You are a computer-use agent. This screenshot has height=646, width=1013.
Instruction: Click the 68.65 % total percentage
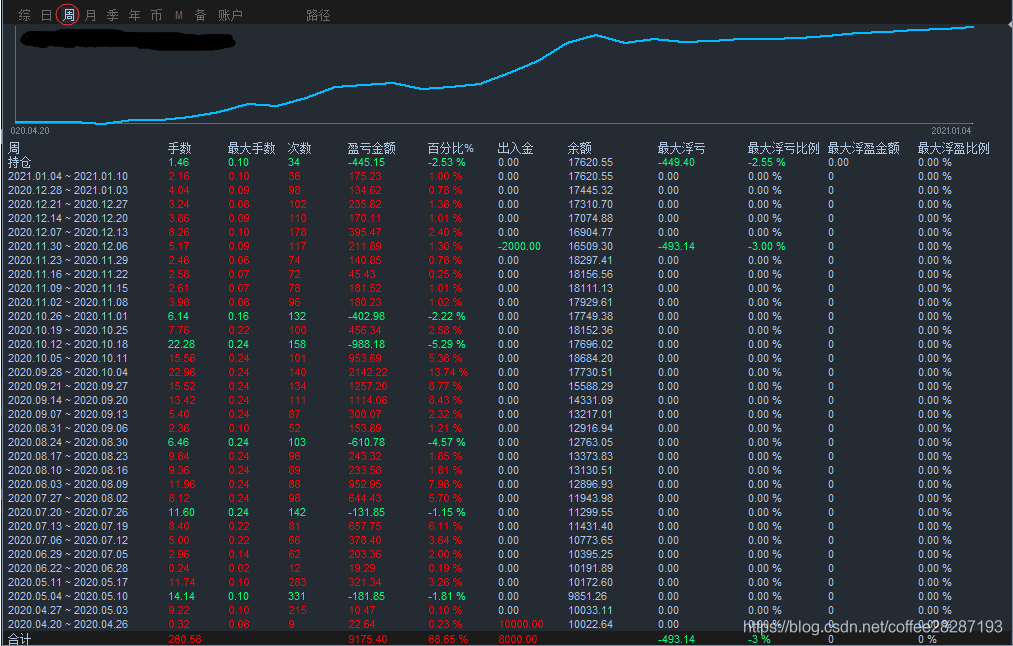tap(448, 639)
